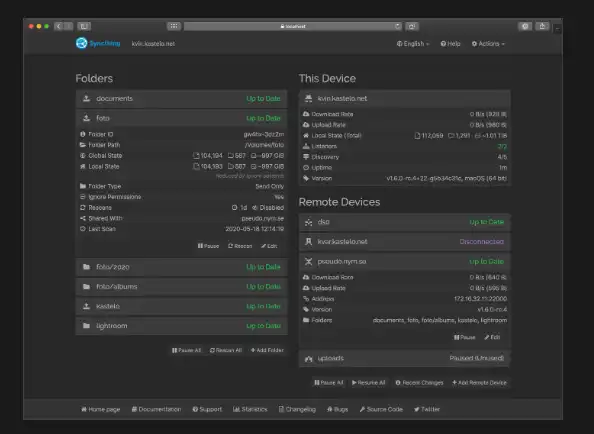Expand the dso remote device

[405, 222]
